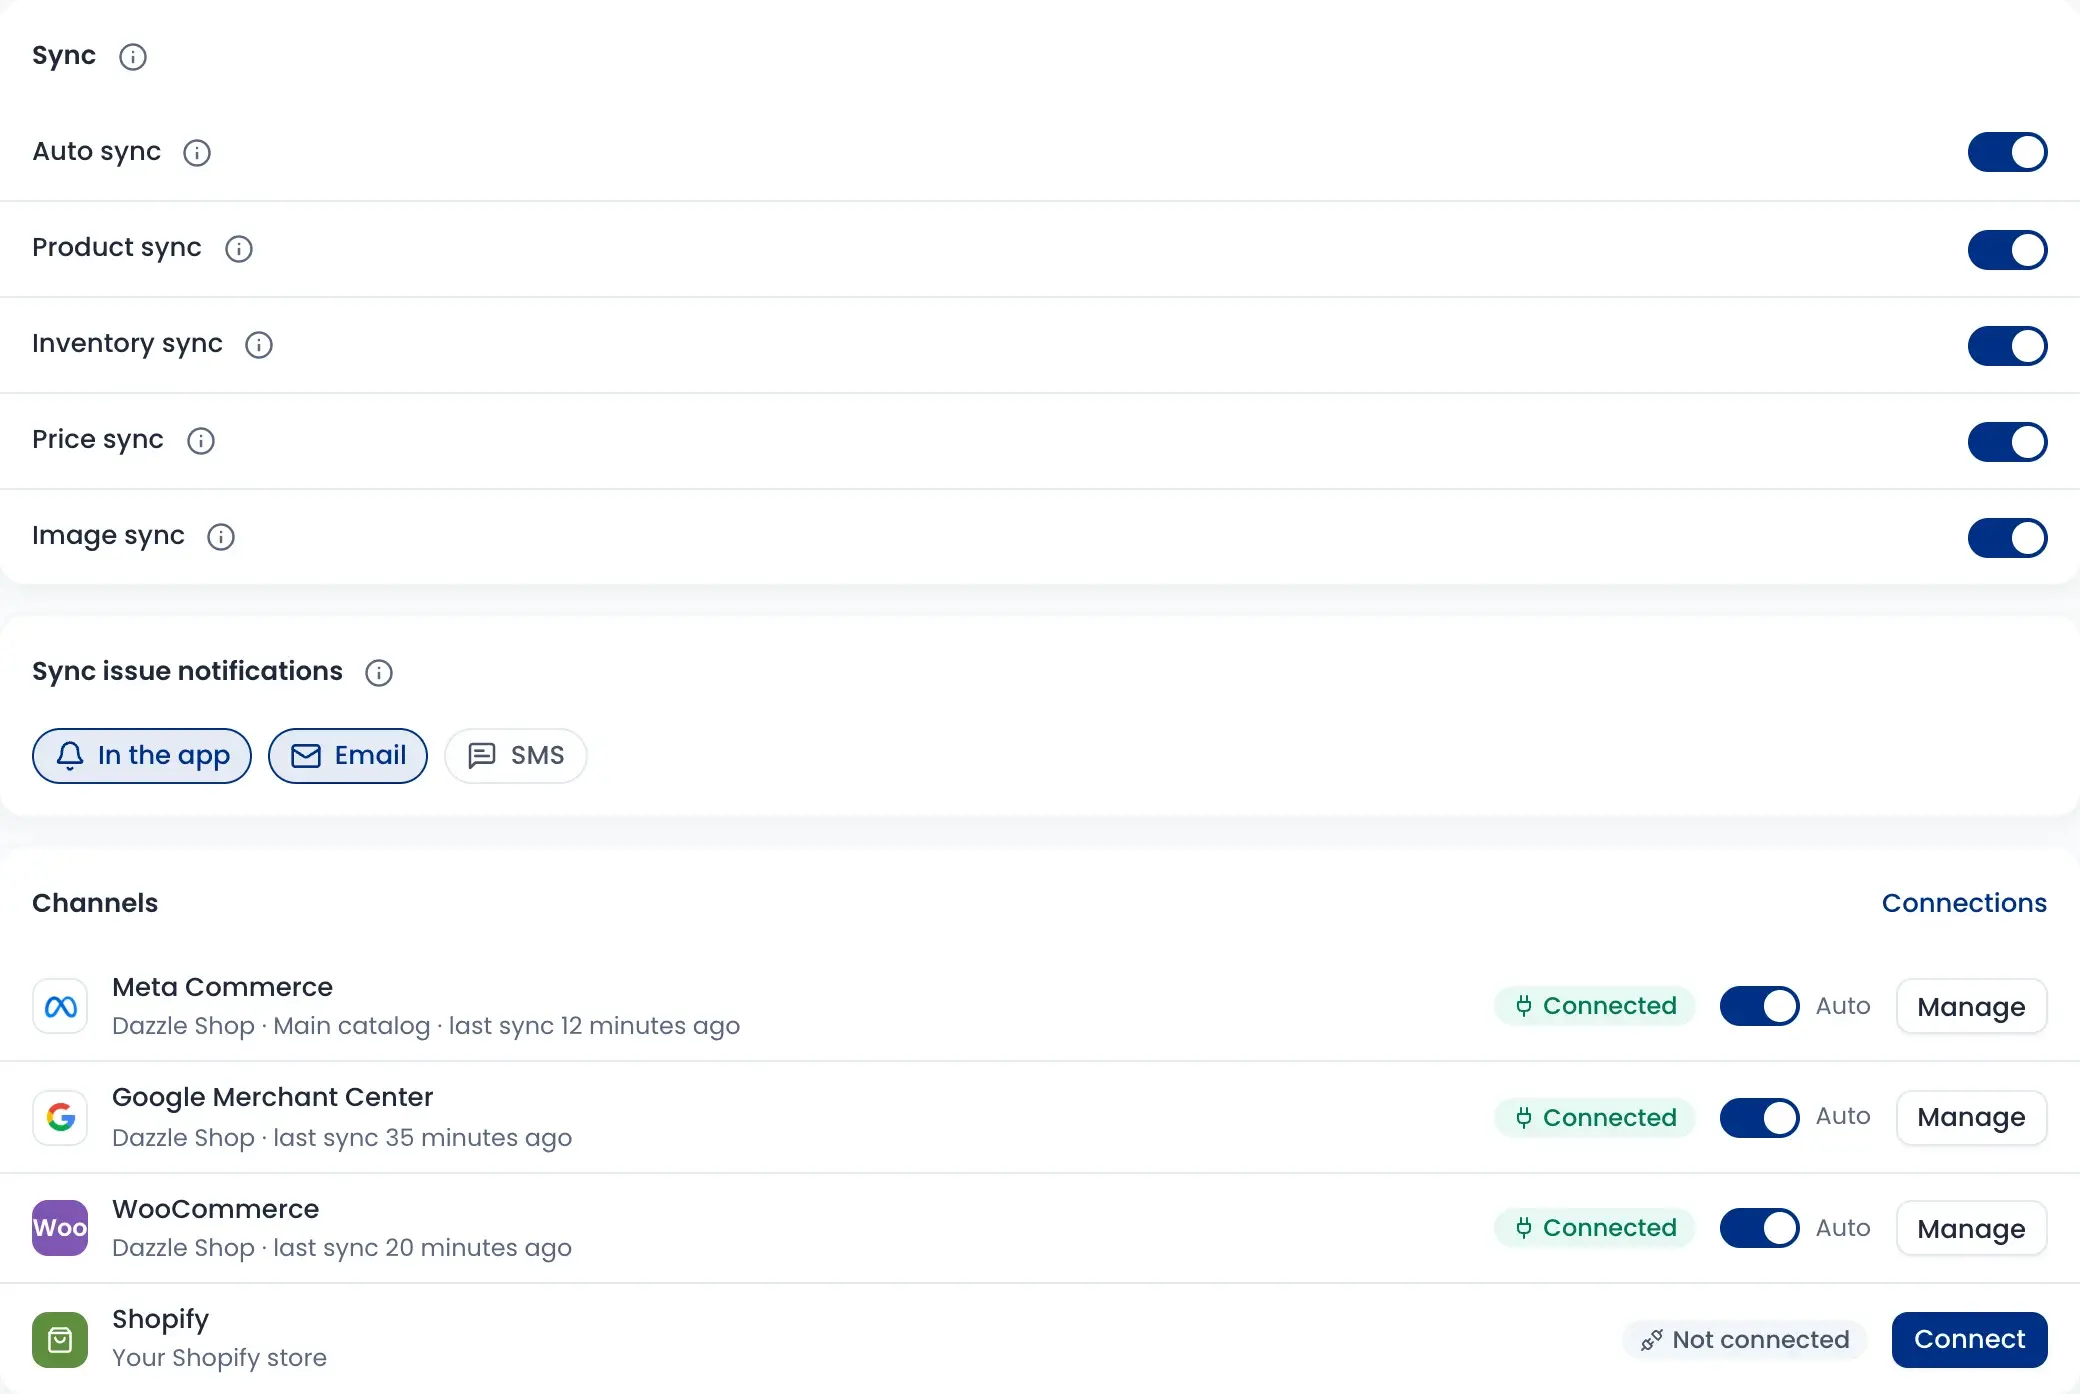Open the Connections link
This screenshot has height=1394, width=2080.
coord(1964,903)
